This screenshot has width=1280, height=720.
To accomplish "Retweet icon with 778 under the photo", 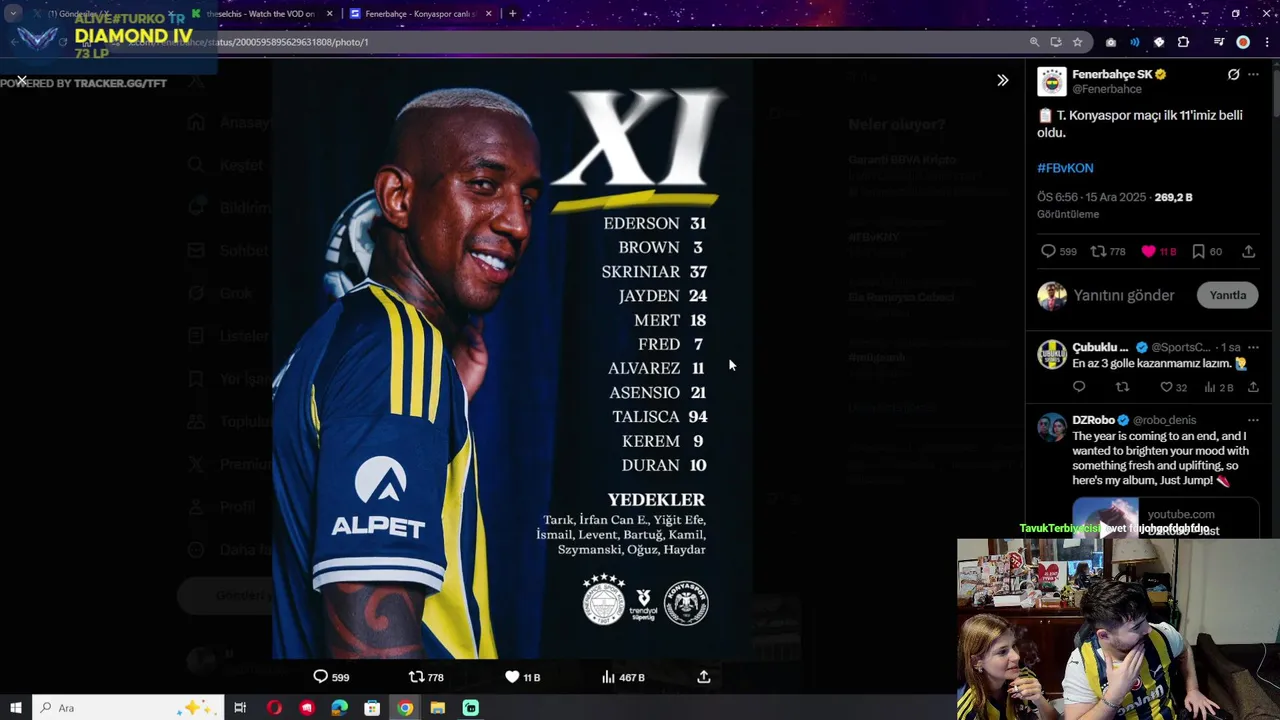I will [416, 677].
